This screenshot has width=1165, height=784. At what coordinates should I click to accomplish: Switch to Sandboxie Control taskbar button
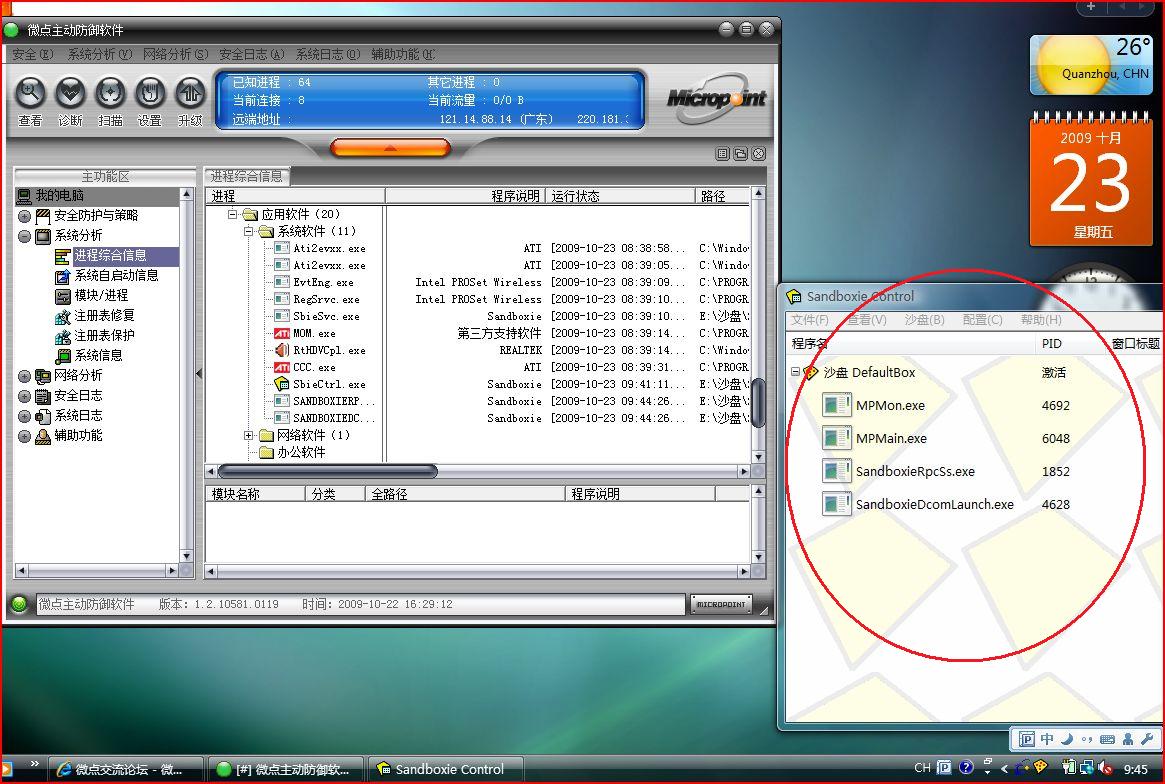click(x=447, y=770)
